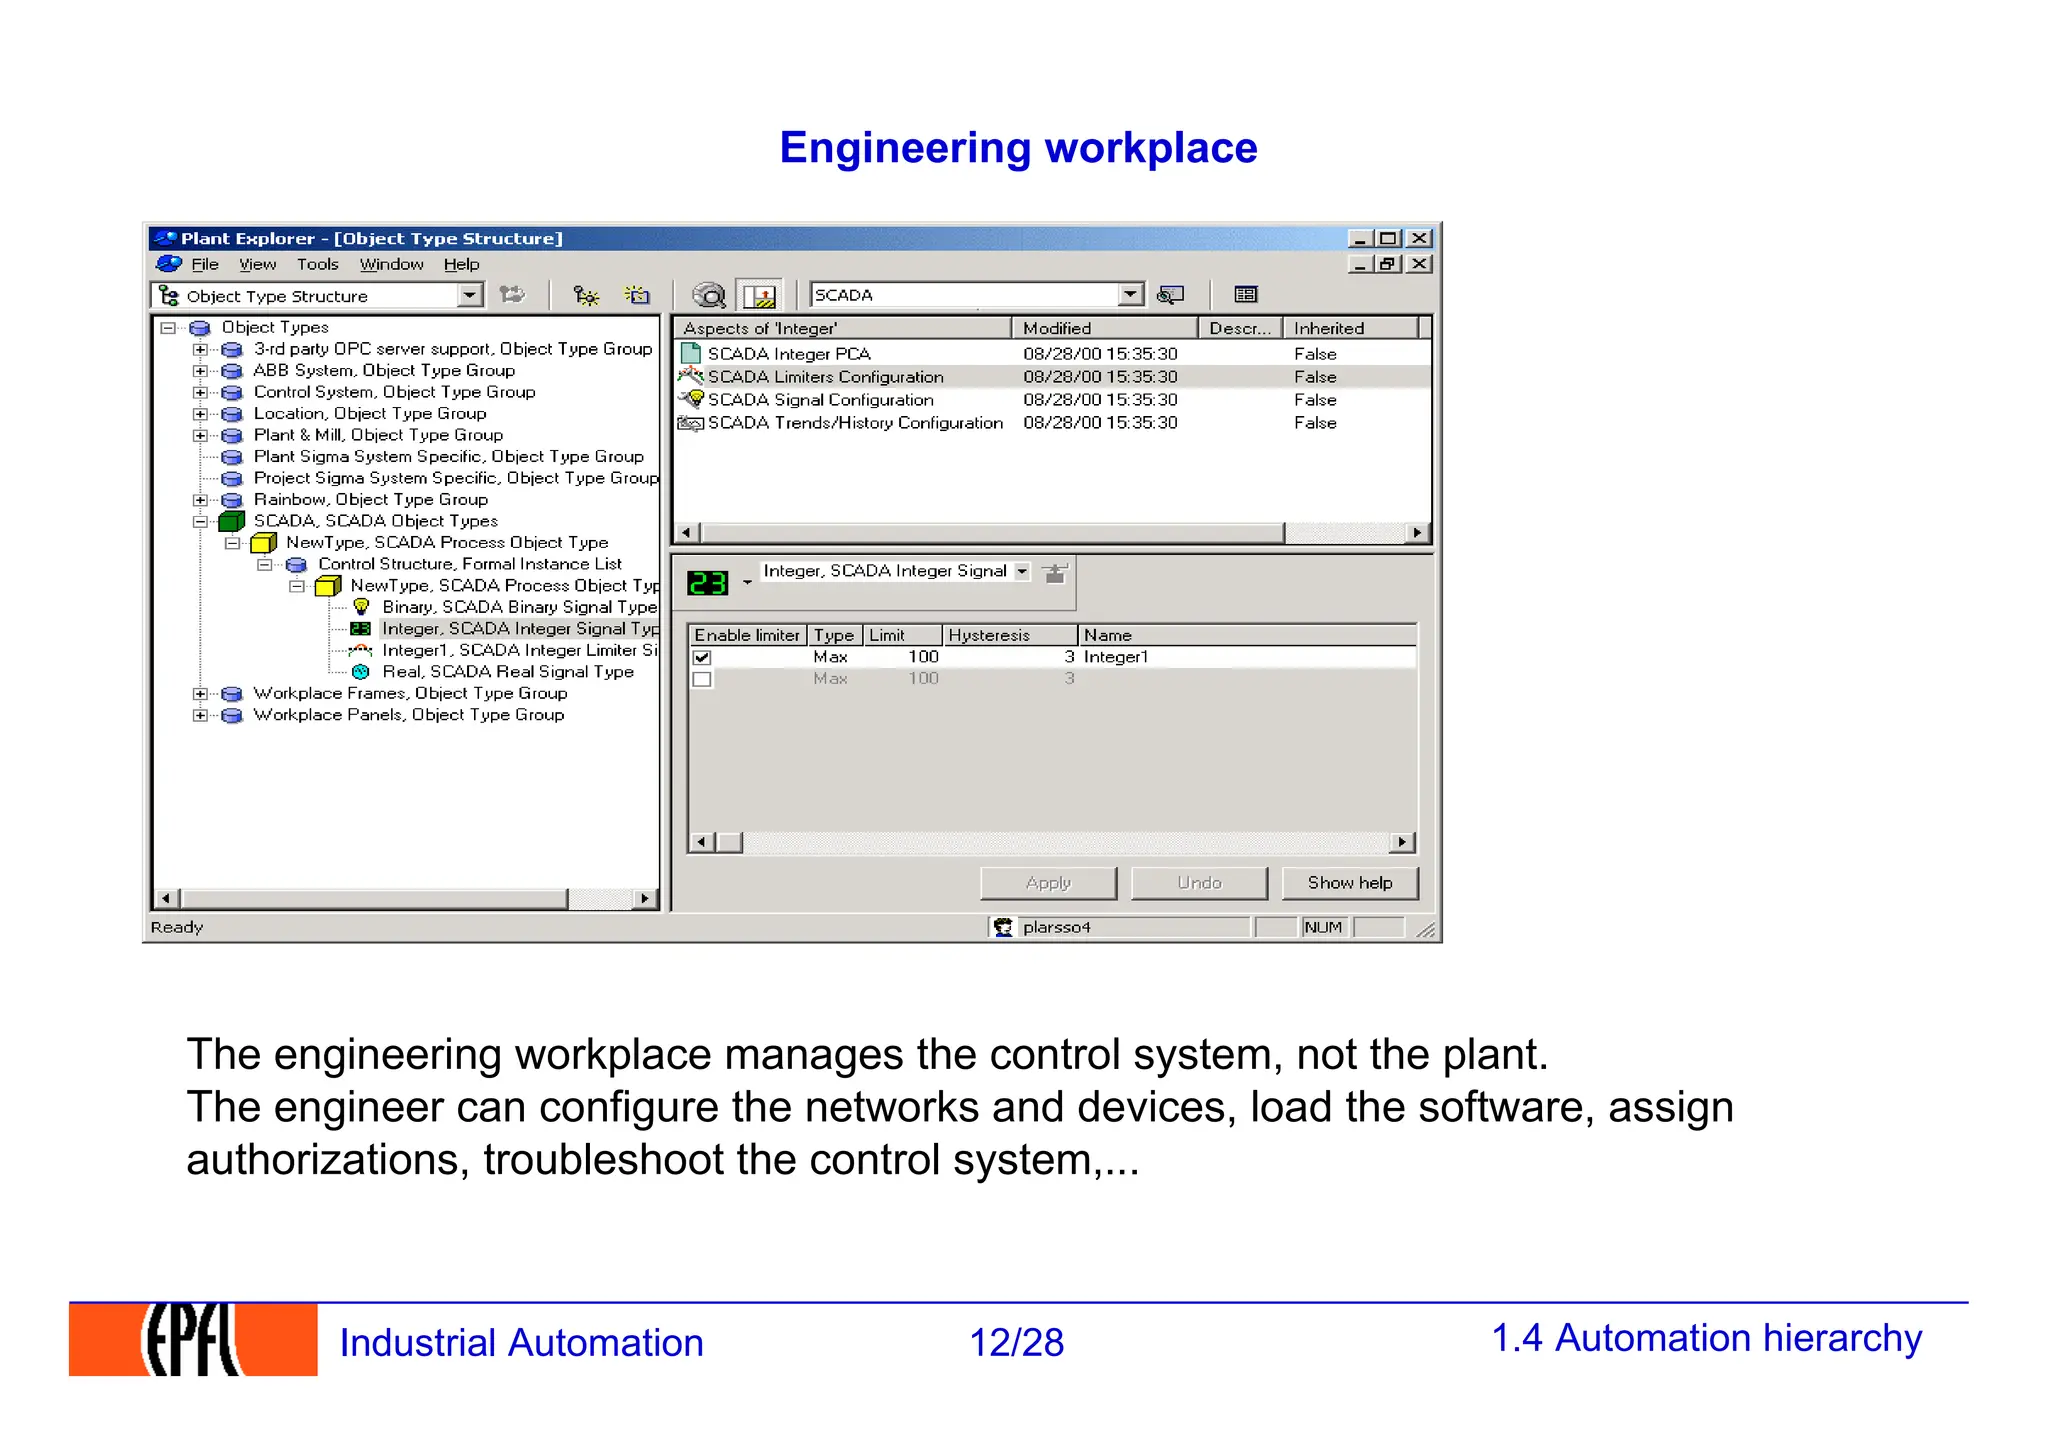This screenshot has height=1449, width=2048.
Task: Sort by the Inherited column header
Action: pyautogui.click(x=1350, y=328)
